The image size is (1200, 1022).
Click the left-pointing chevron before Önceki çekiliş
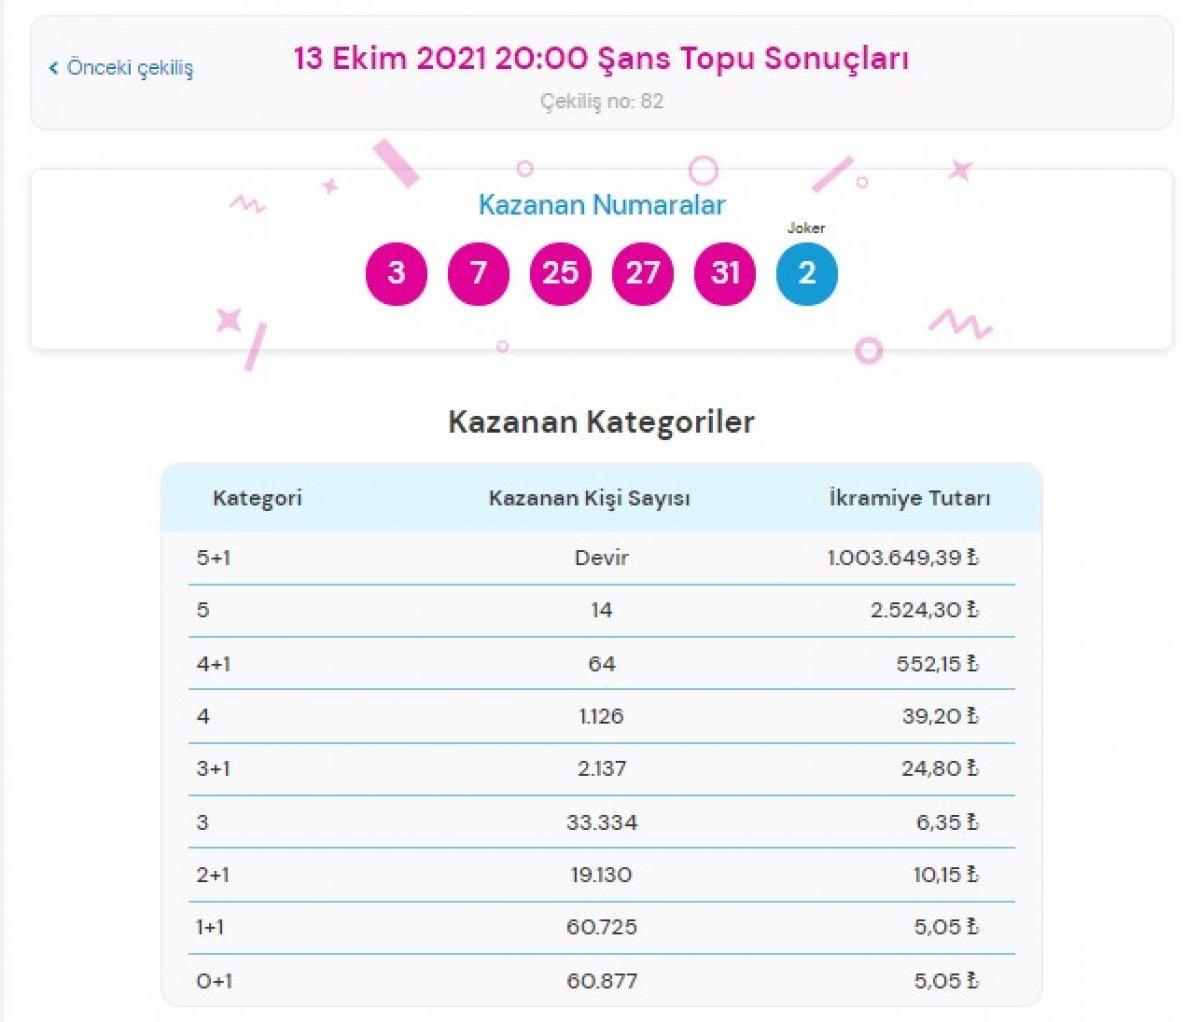[x=52, y=66]
